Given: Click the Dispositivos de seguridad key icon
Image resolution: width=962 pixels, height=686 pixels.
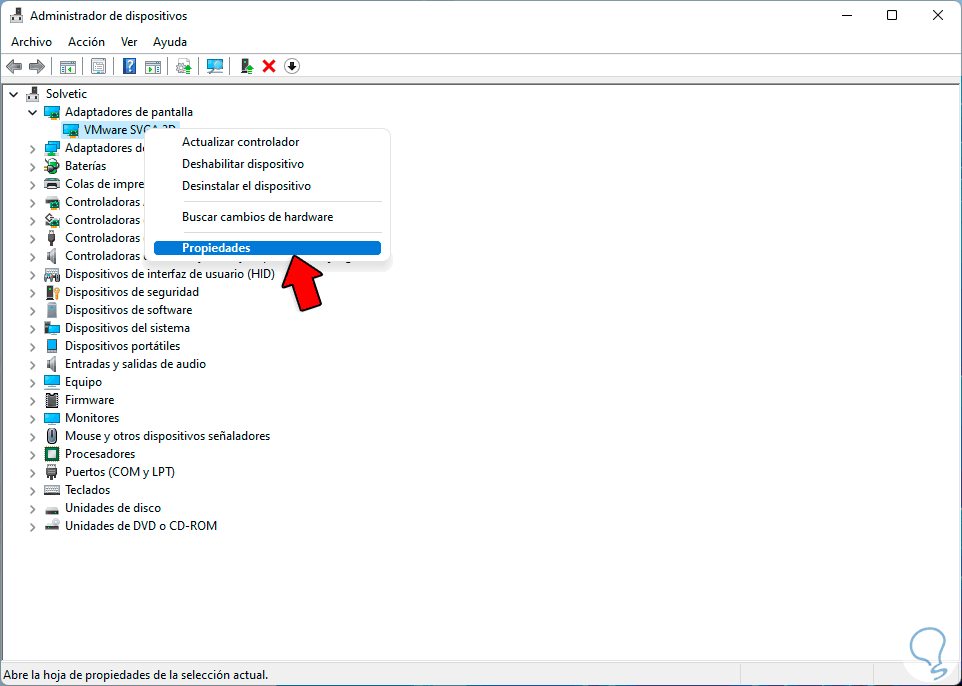Looking at the screenshot, I should click(x=52, y=292).
